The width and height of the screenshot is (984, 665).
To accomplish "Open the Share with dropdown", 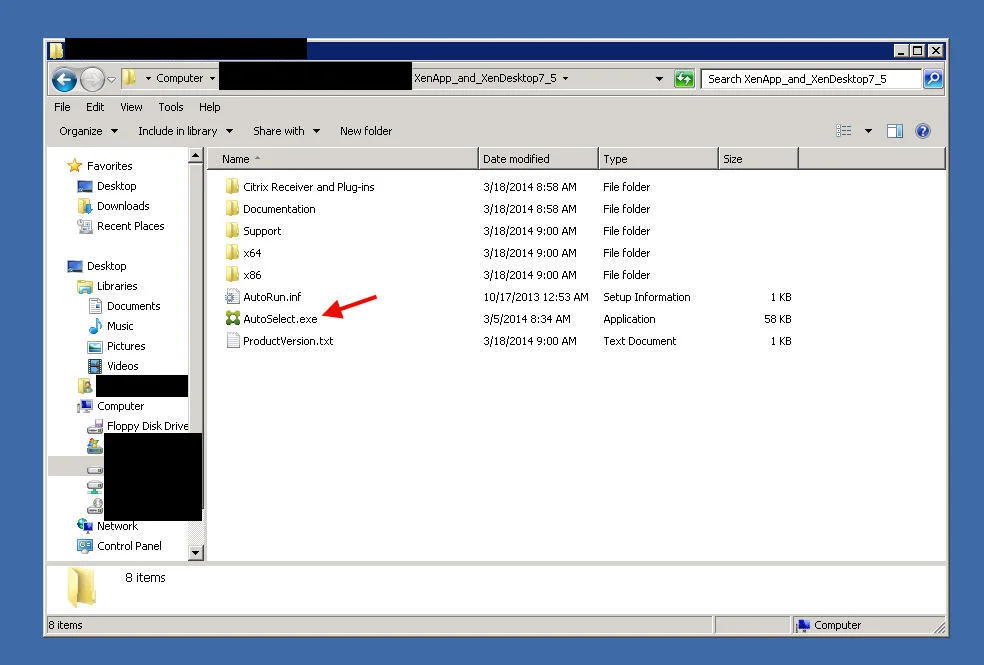I will click(287, 131).
